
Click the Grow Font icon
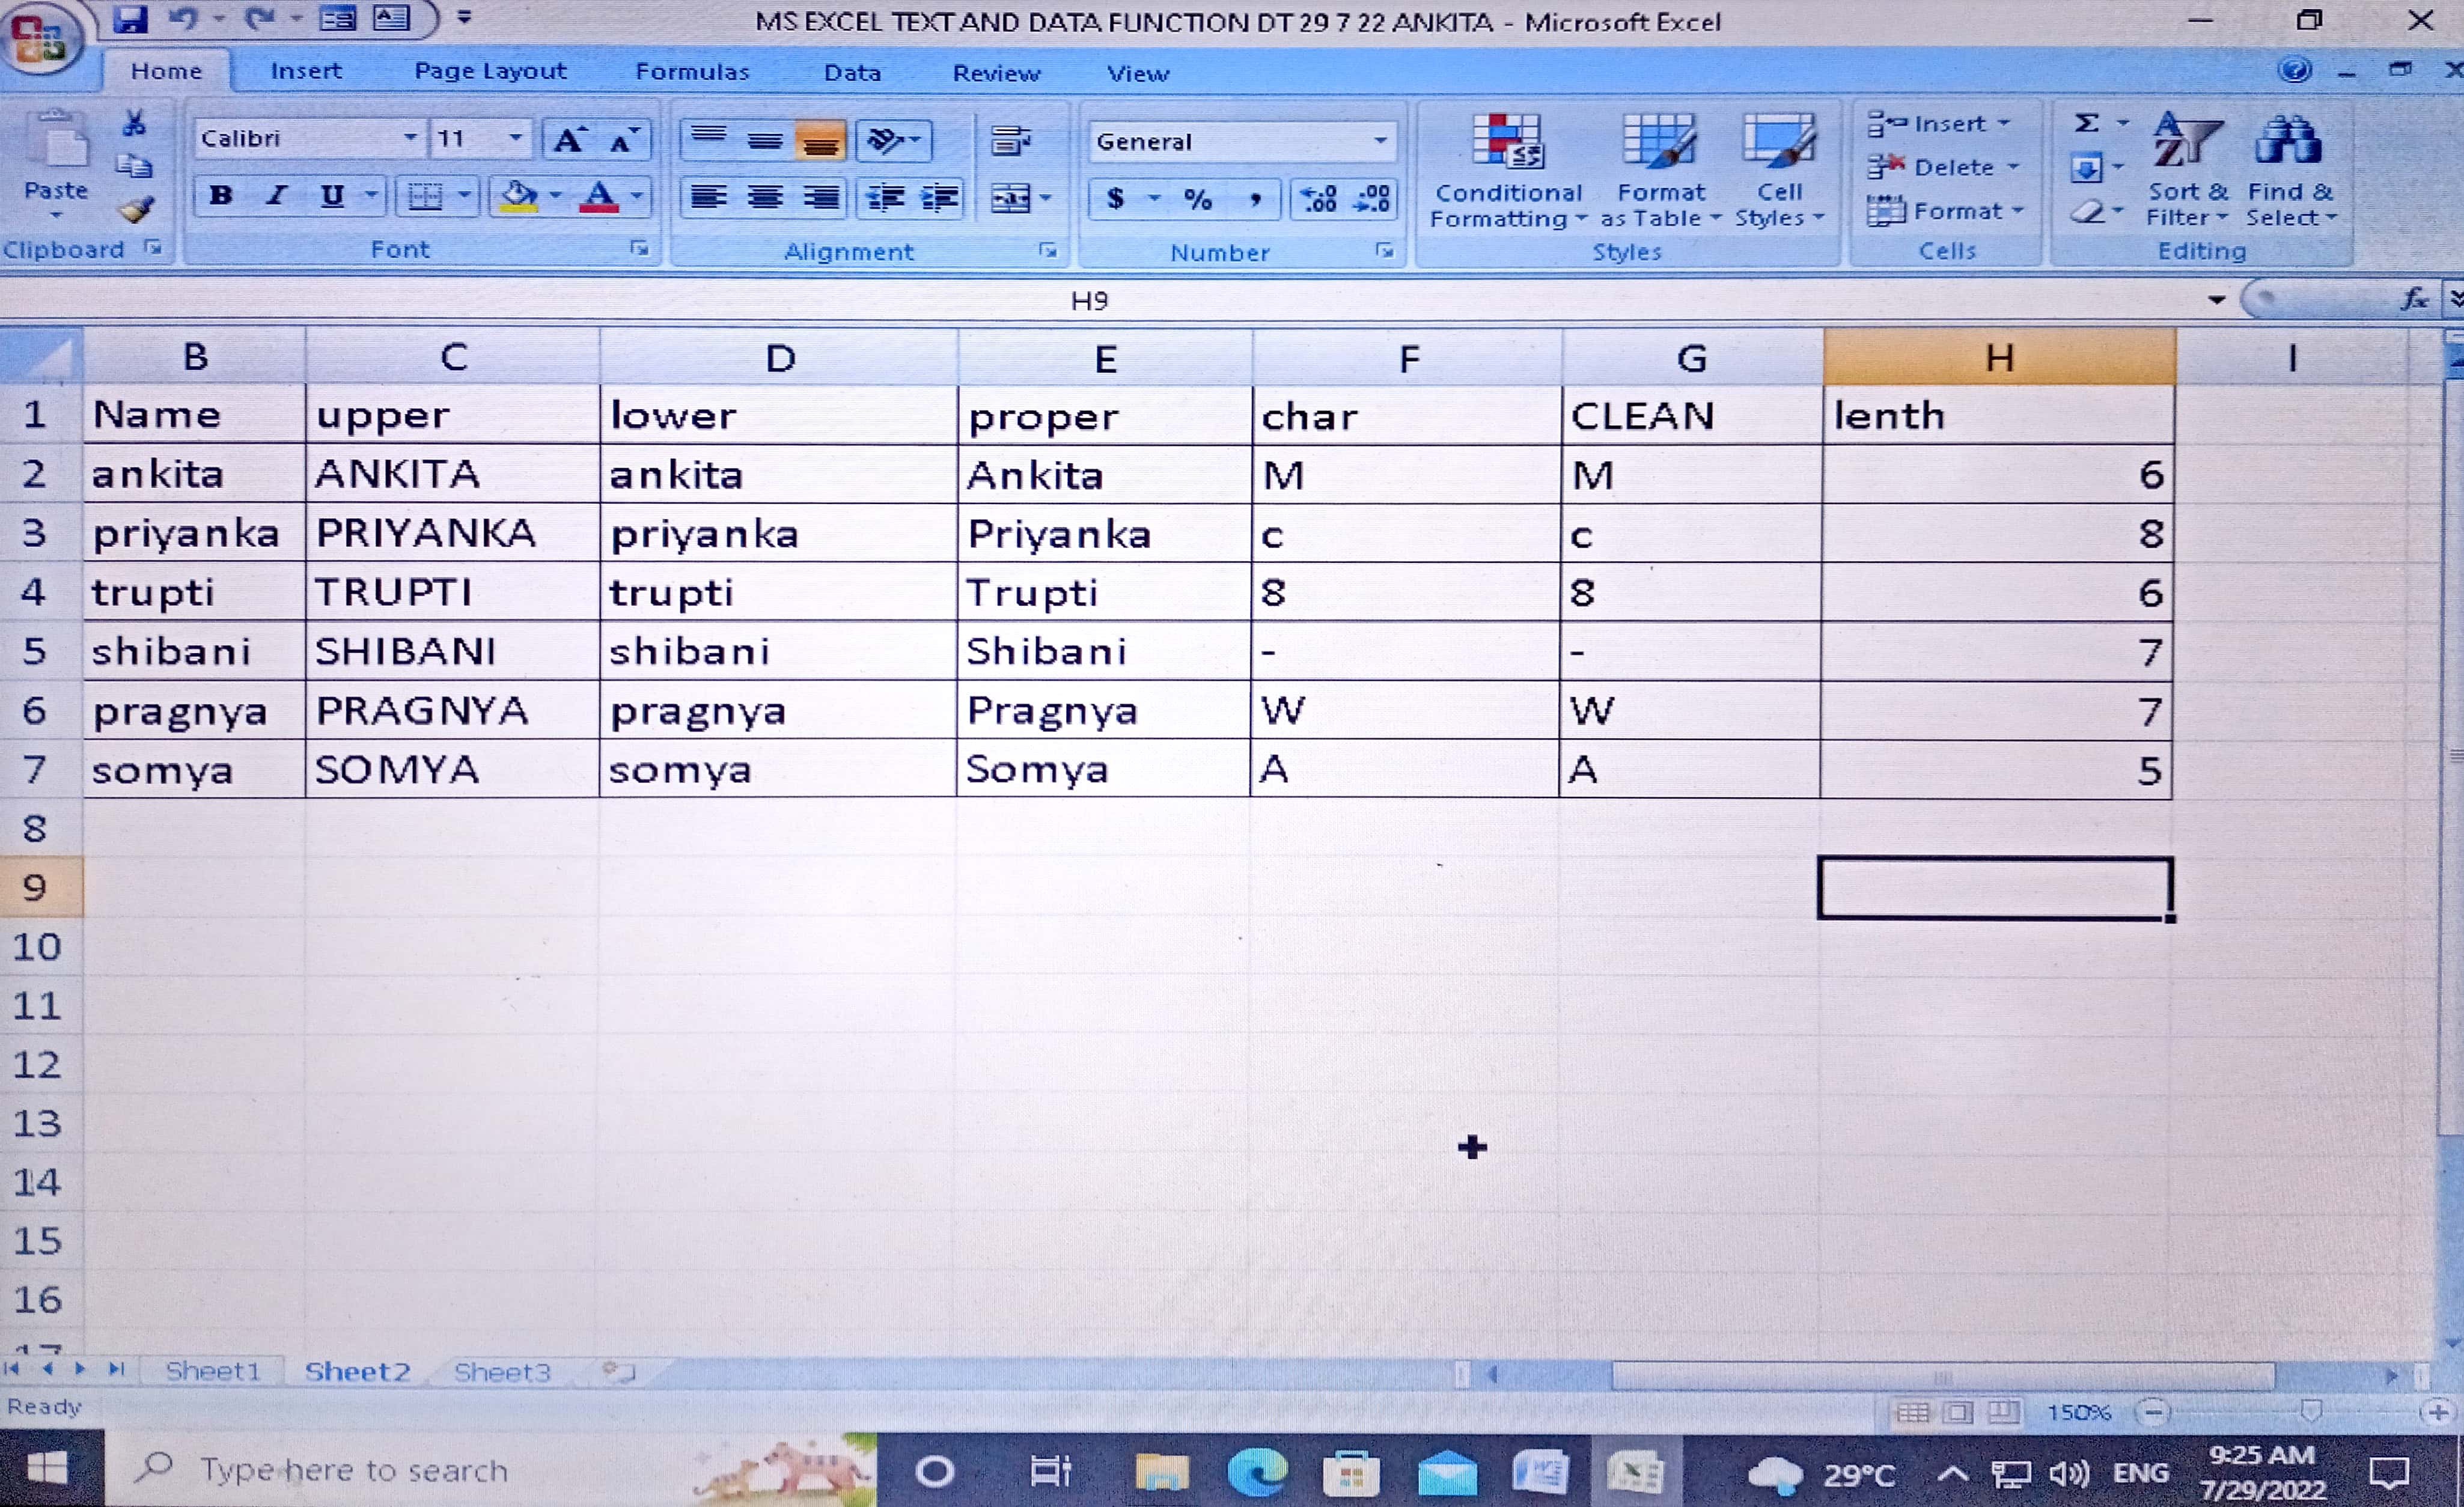569,140
